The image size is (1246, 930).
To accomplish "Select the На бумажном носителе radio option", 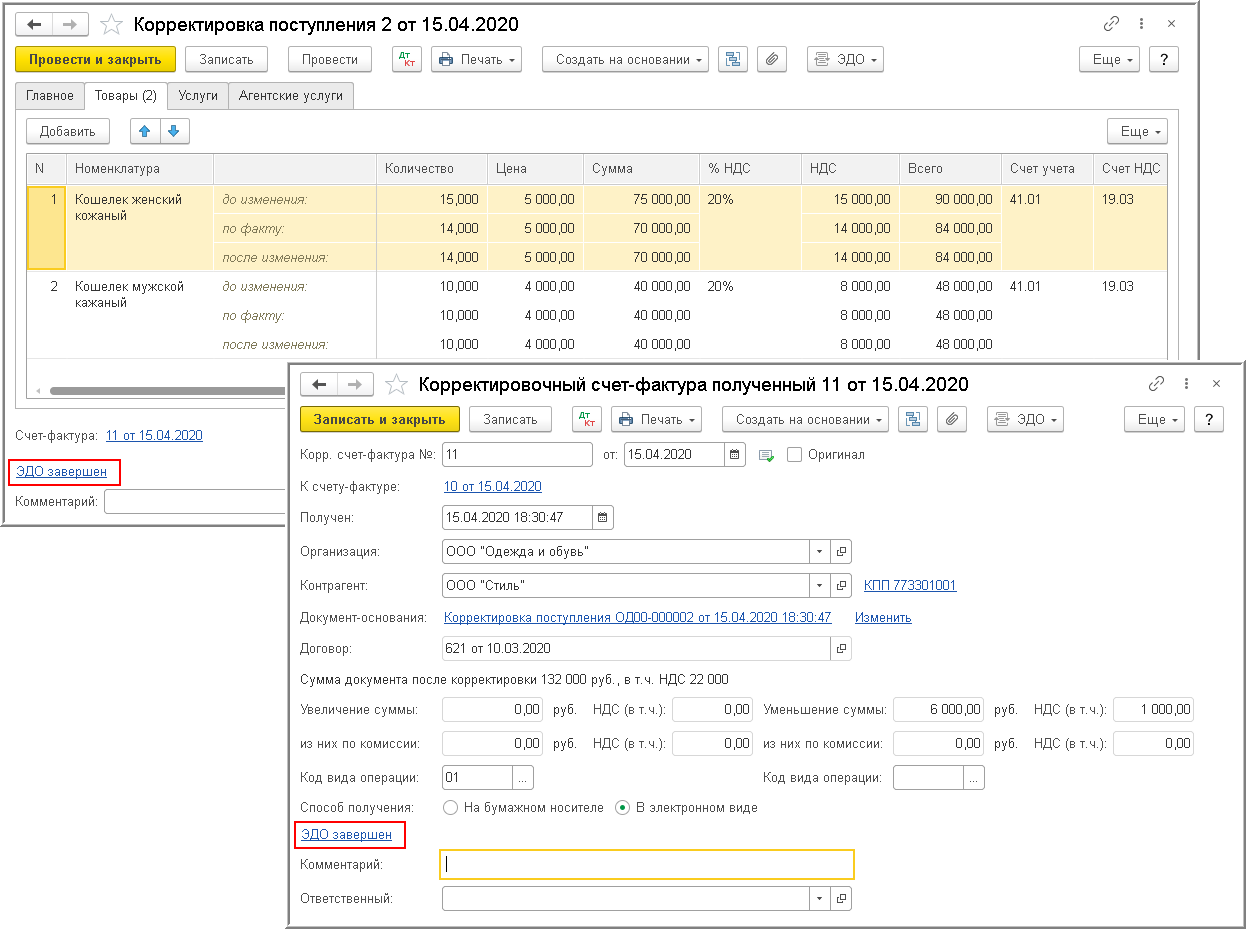I will [x=450, y=807].
